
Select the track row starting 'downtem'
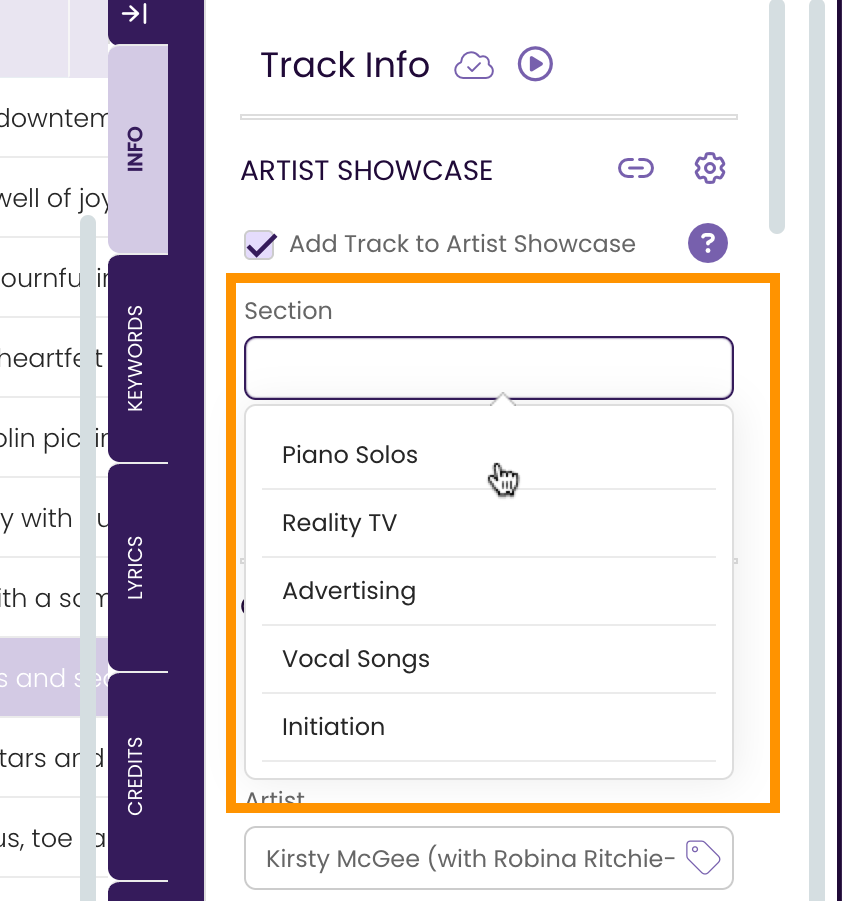(x=54, y=118)
